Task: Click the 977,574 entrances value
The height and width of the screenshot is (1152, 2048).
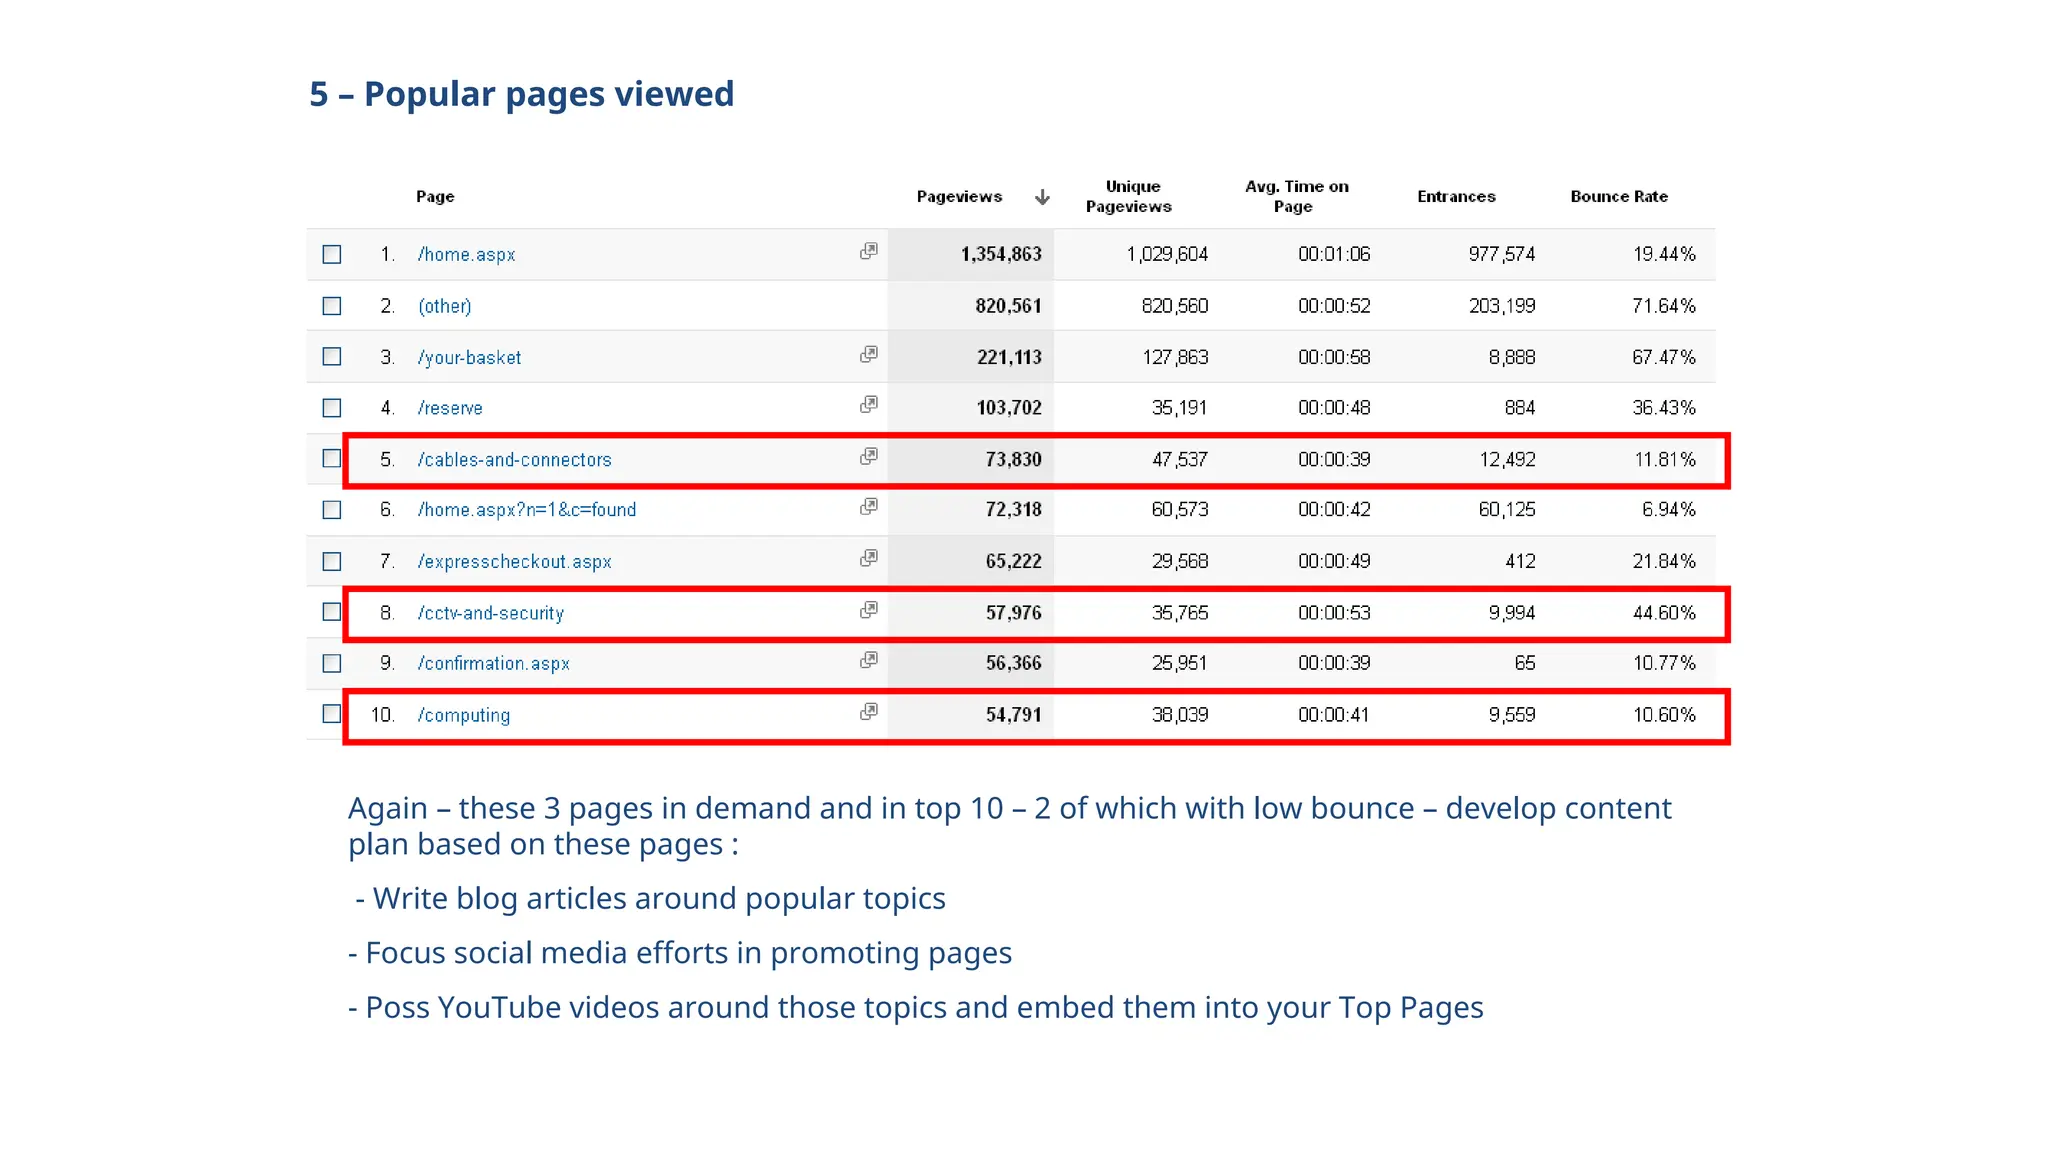Action: pos(1502,255)
